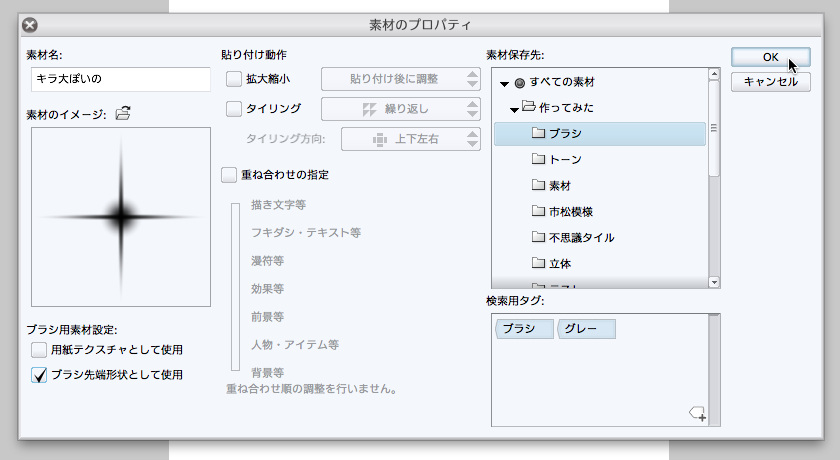Toggle 重ね合わせの指定 checkbox

[x=229, y=175]
